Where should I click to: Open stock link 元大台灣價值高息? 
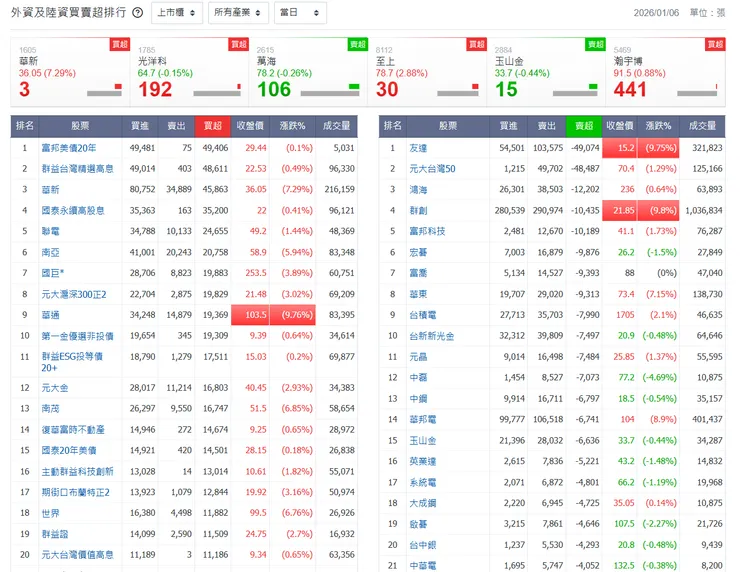77,555
